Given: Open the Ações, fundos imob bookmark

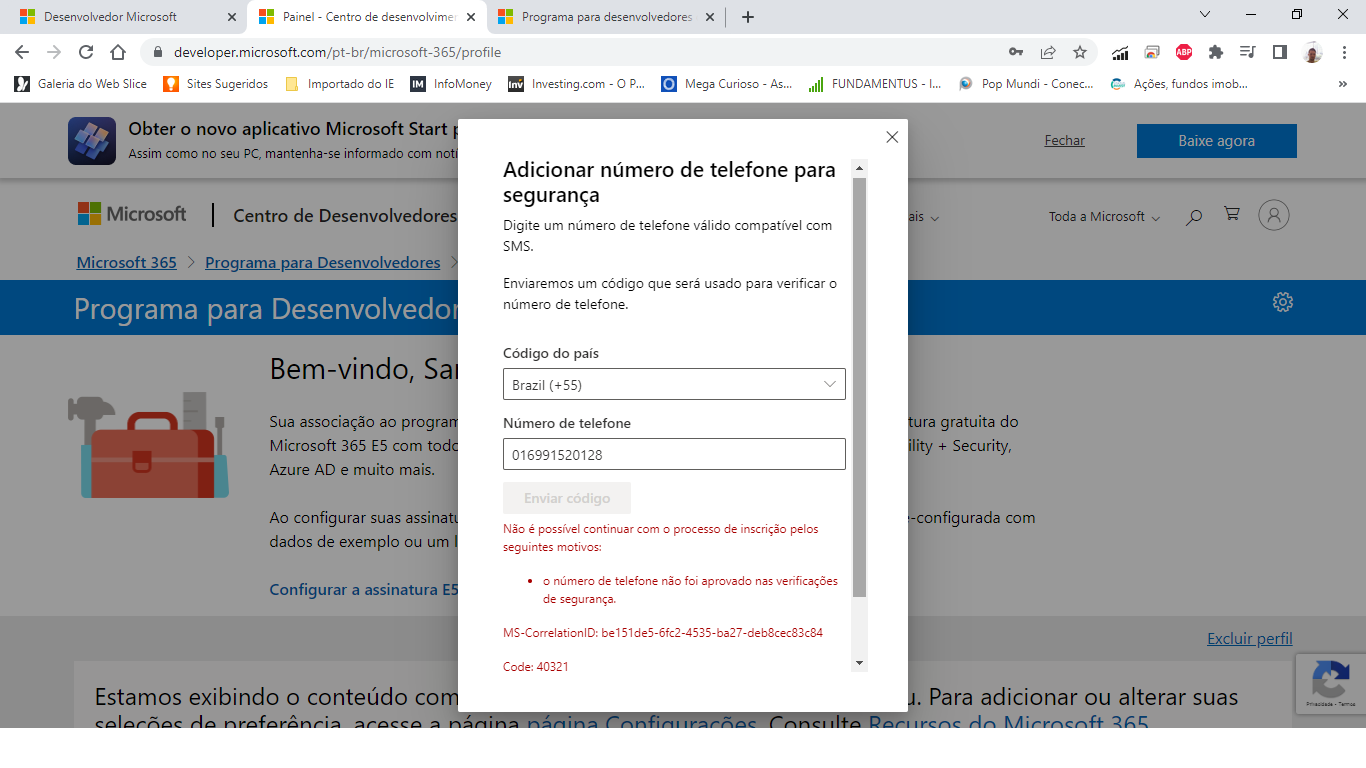Looking at the screenshot, I should click(1179, 84).
